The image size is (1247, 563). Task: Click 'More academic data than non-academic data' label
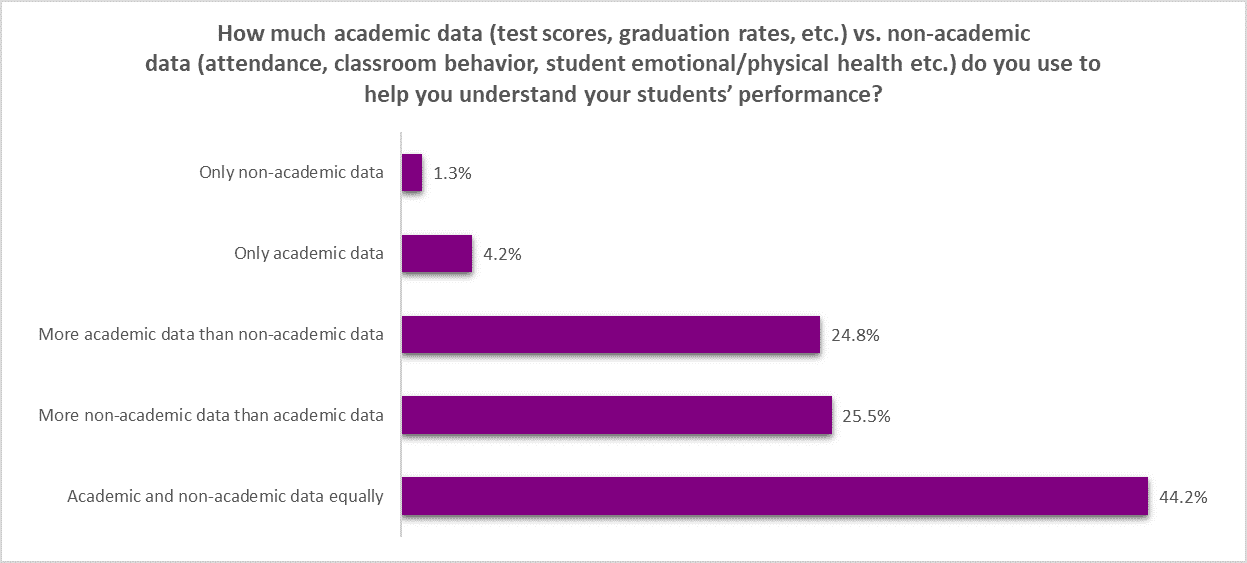pyautogui.click(x=211, y=335)
